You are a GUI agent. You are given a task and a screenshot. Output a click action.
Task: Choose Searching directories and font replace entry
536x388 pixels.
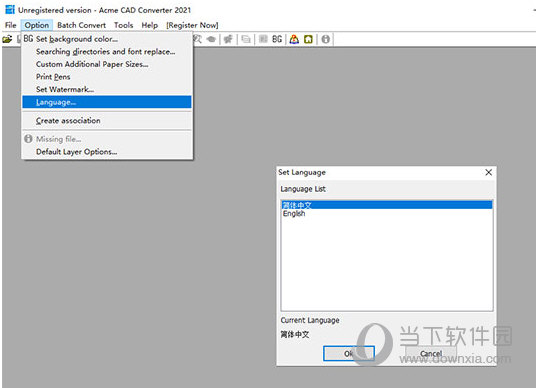pos(107,52)
